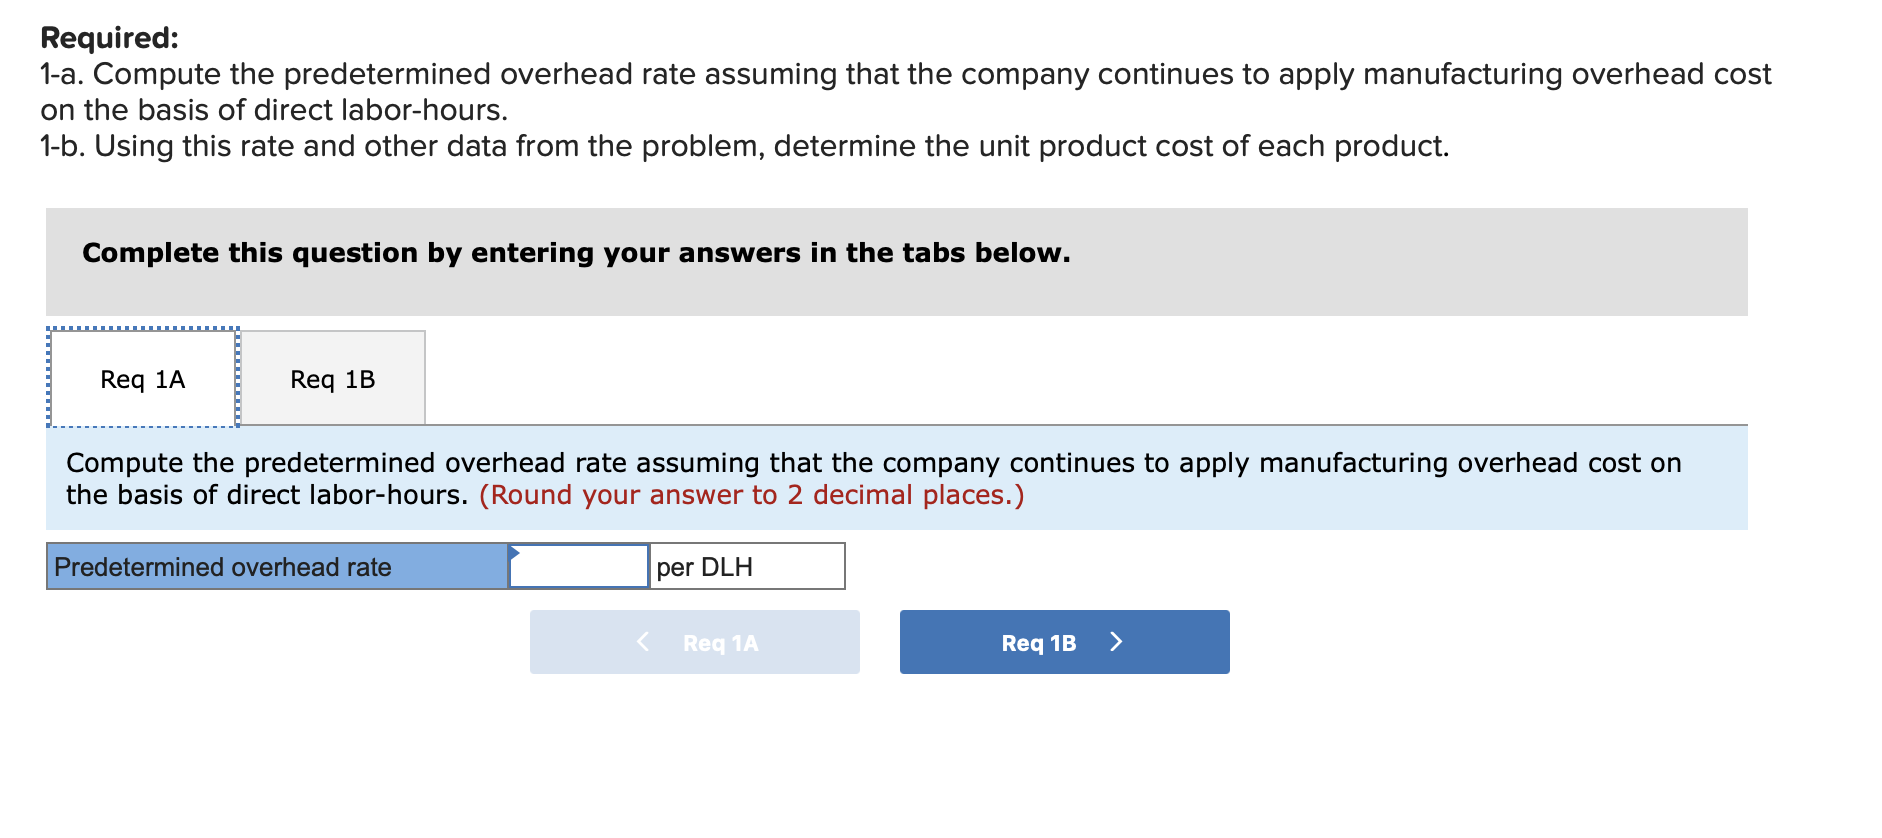Image resolution: width=1882 pixels, height=838 pixels.
Task: Click the 1-b unit product cost sentence
Action: [x=744, y=146]
